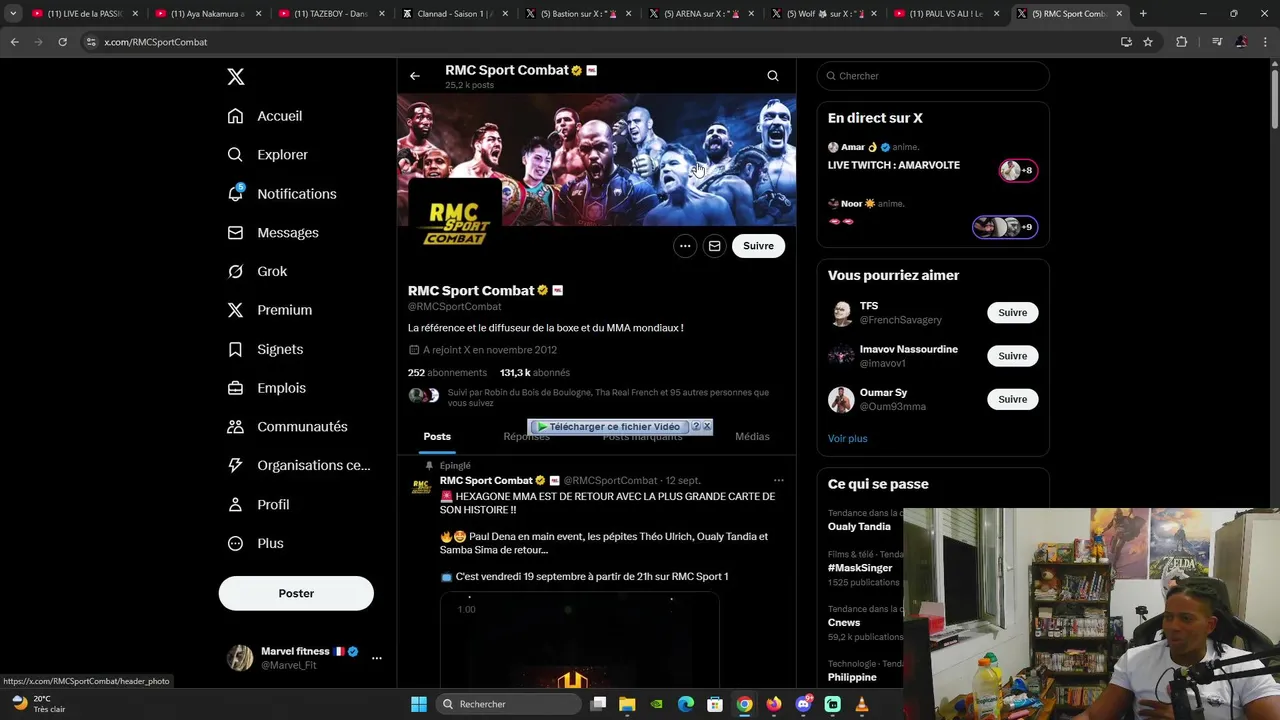Open Communautés in the sidebar

[x=287, y=427]
